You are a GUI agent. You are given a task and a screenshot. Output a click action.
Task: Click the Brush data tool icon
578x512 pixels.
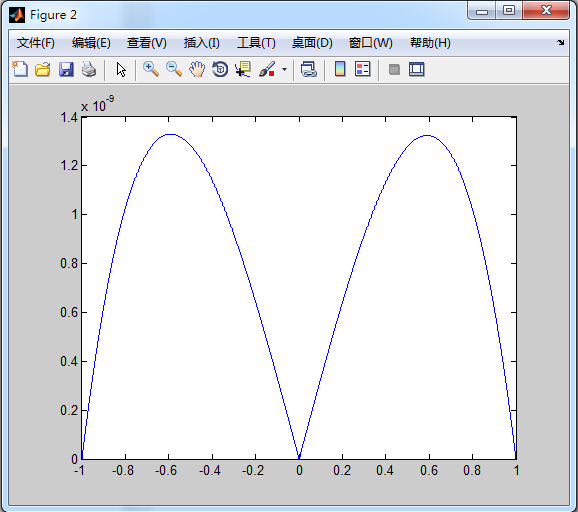pyautogui.click(x=267, y=69)
